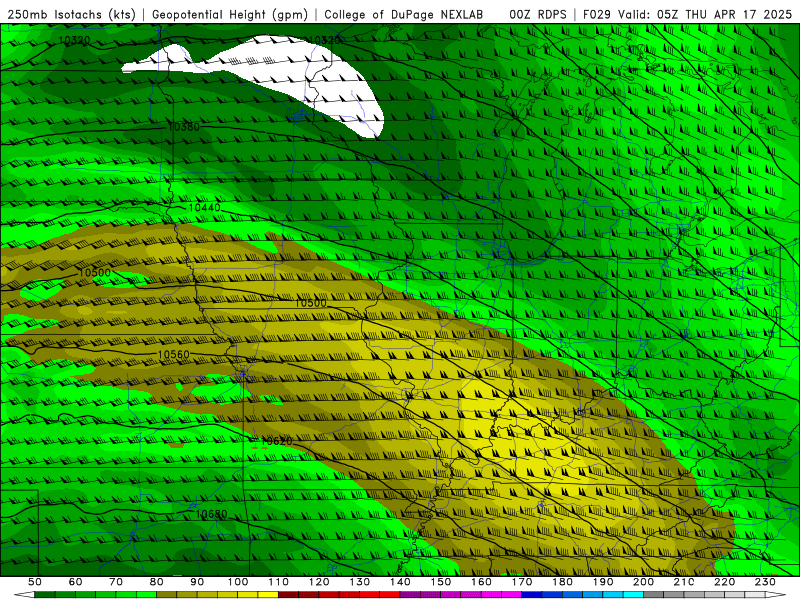Pick the dark red swatch starting at 110
The width and height of the screenshot is (800, 600).
(288, 594)
